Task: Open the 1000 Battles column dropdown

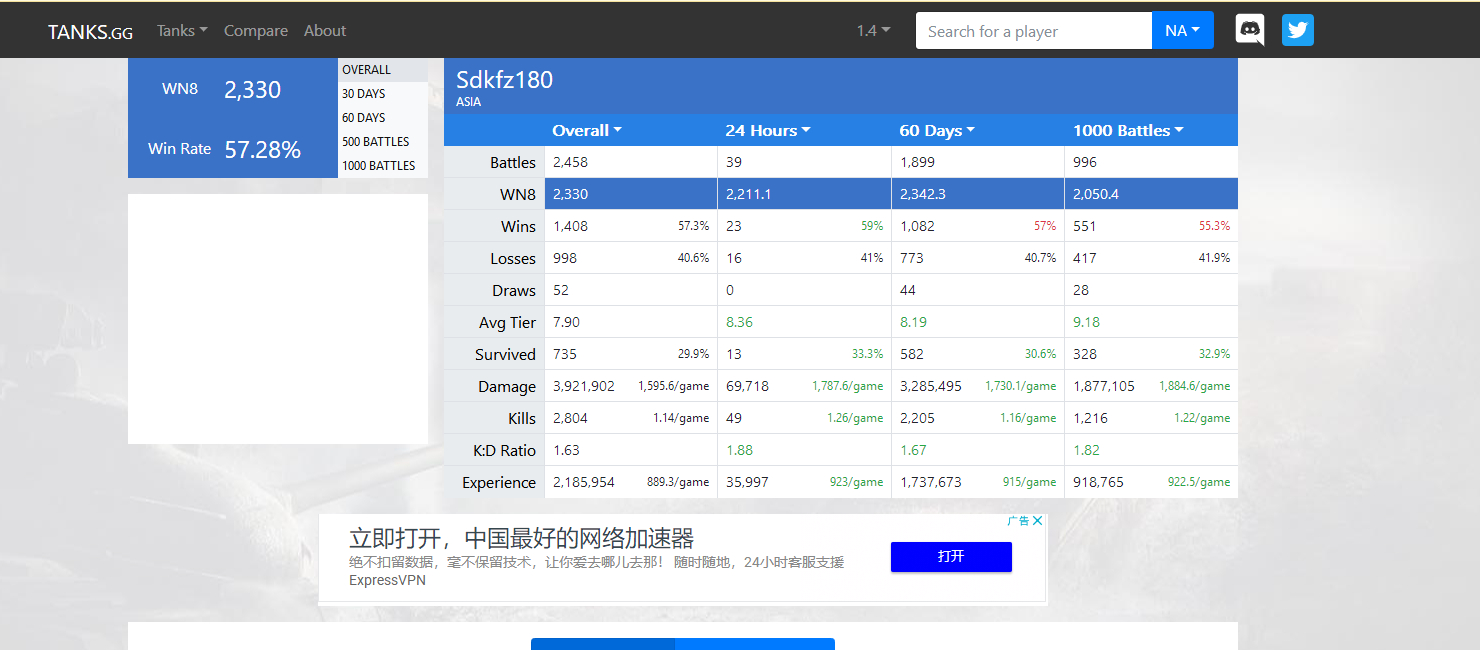Action: (x=1128, y=131)
